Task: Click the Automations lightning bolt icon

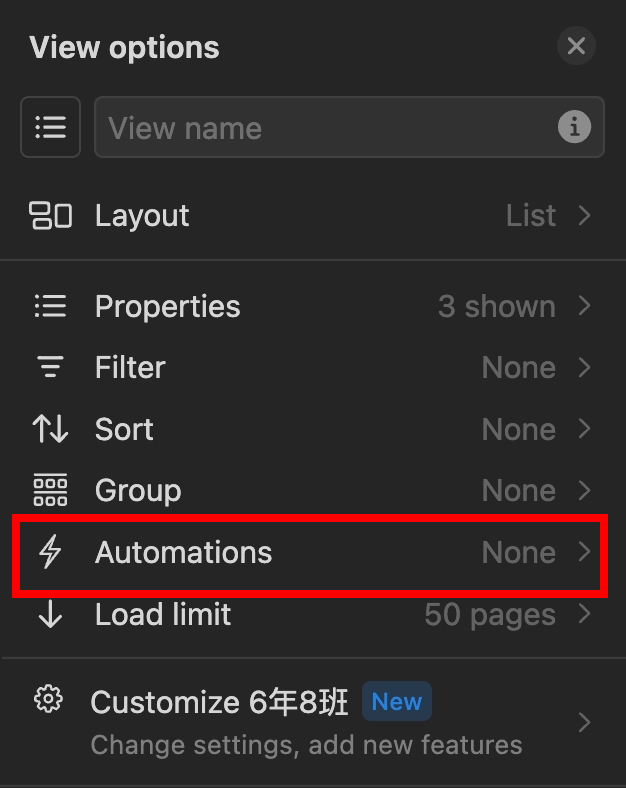Action: [50, 552]
